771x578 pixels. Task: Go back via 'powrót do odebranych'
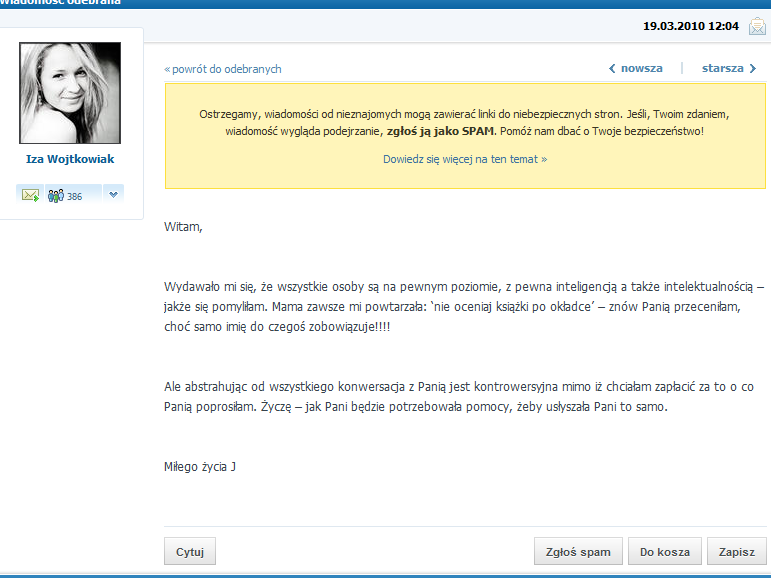[x=223, y=69]
